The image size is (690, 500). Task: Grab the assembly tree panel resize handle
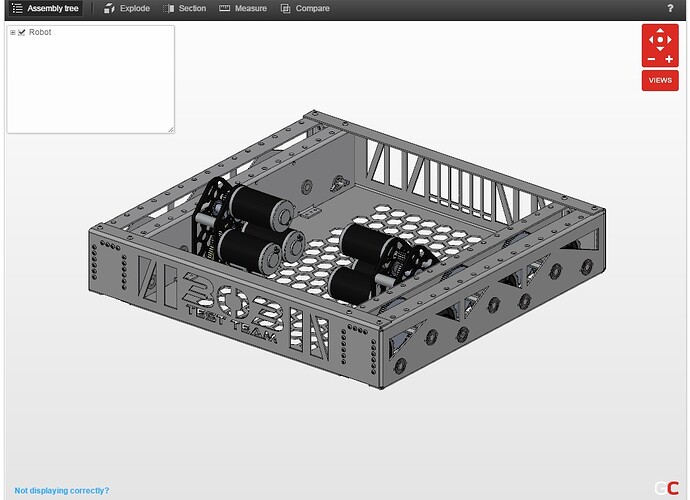171,130
